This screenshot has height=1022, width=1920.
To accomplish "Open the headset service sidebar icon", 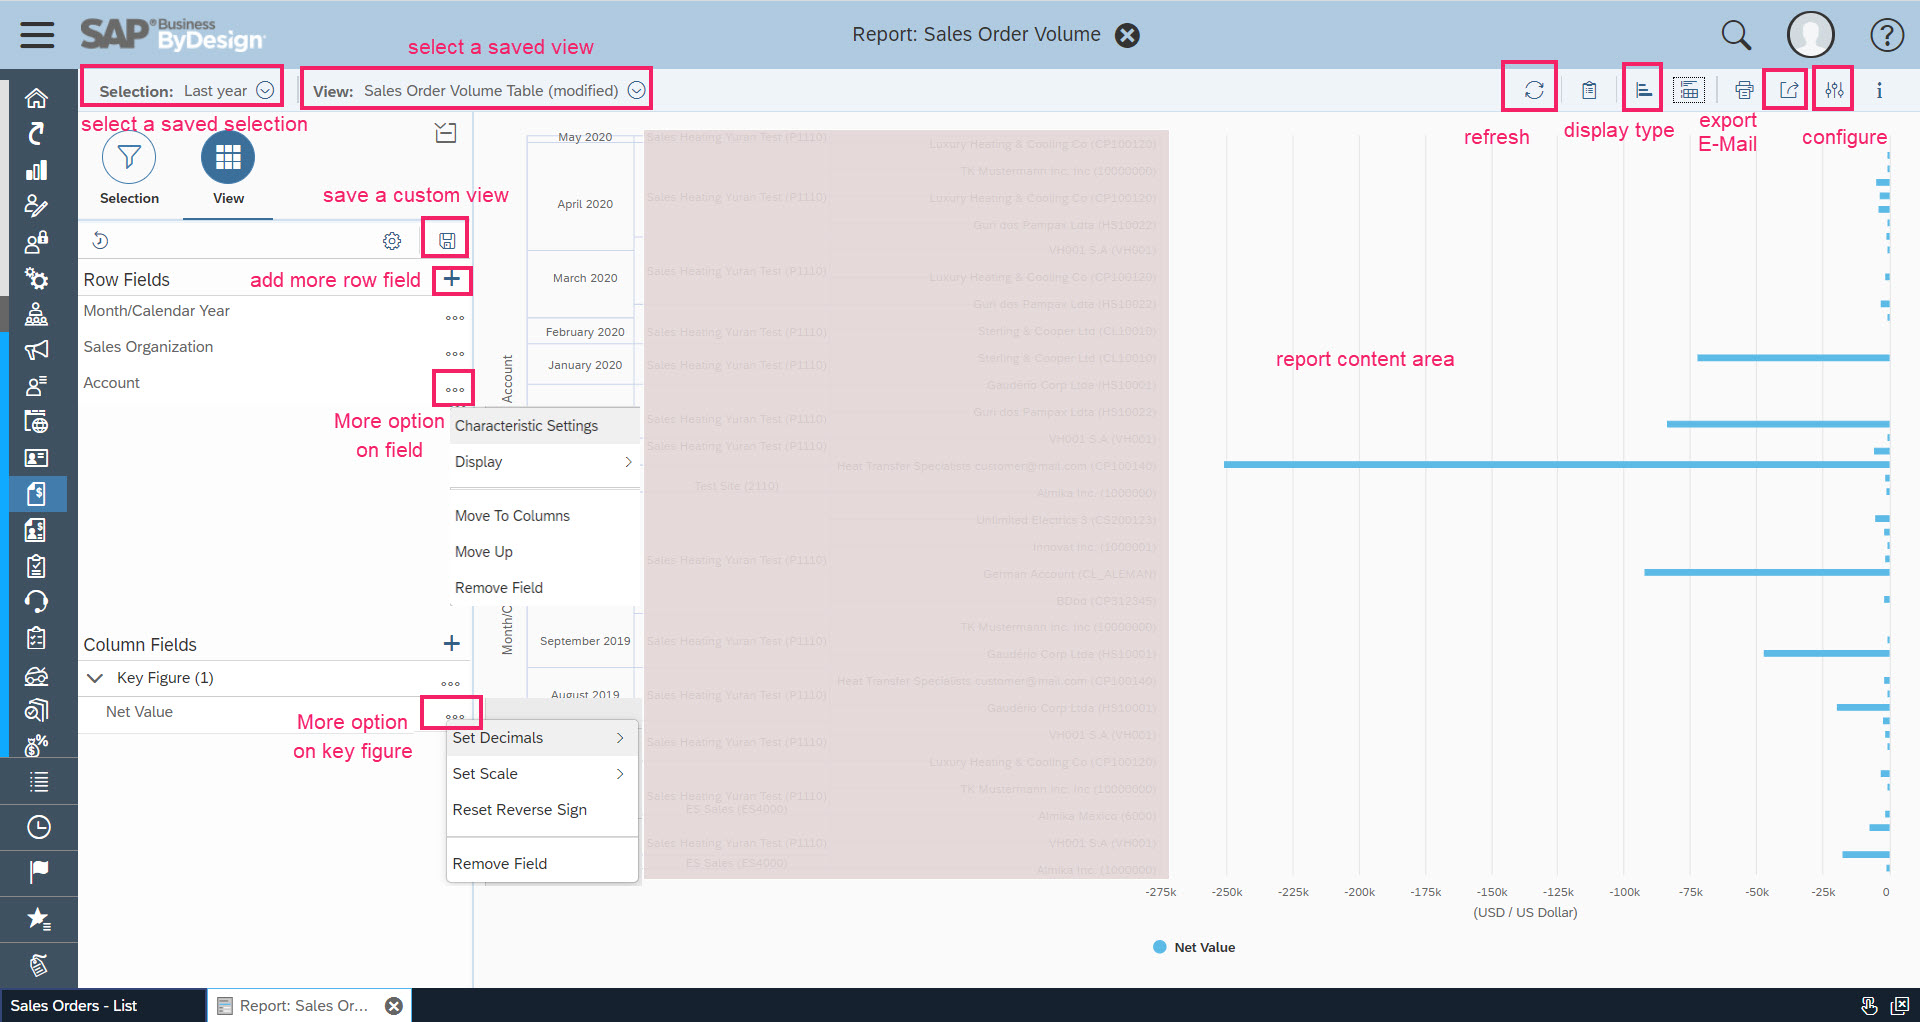I will tap(37, 602).
